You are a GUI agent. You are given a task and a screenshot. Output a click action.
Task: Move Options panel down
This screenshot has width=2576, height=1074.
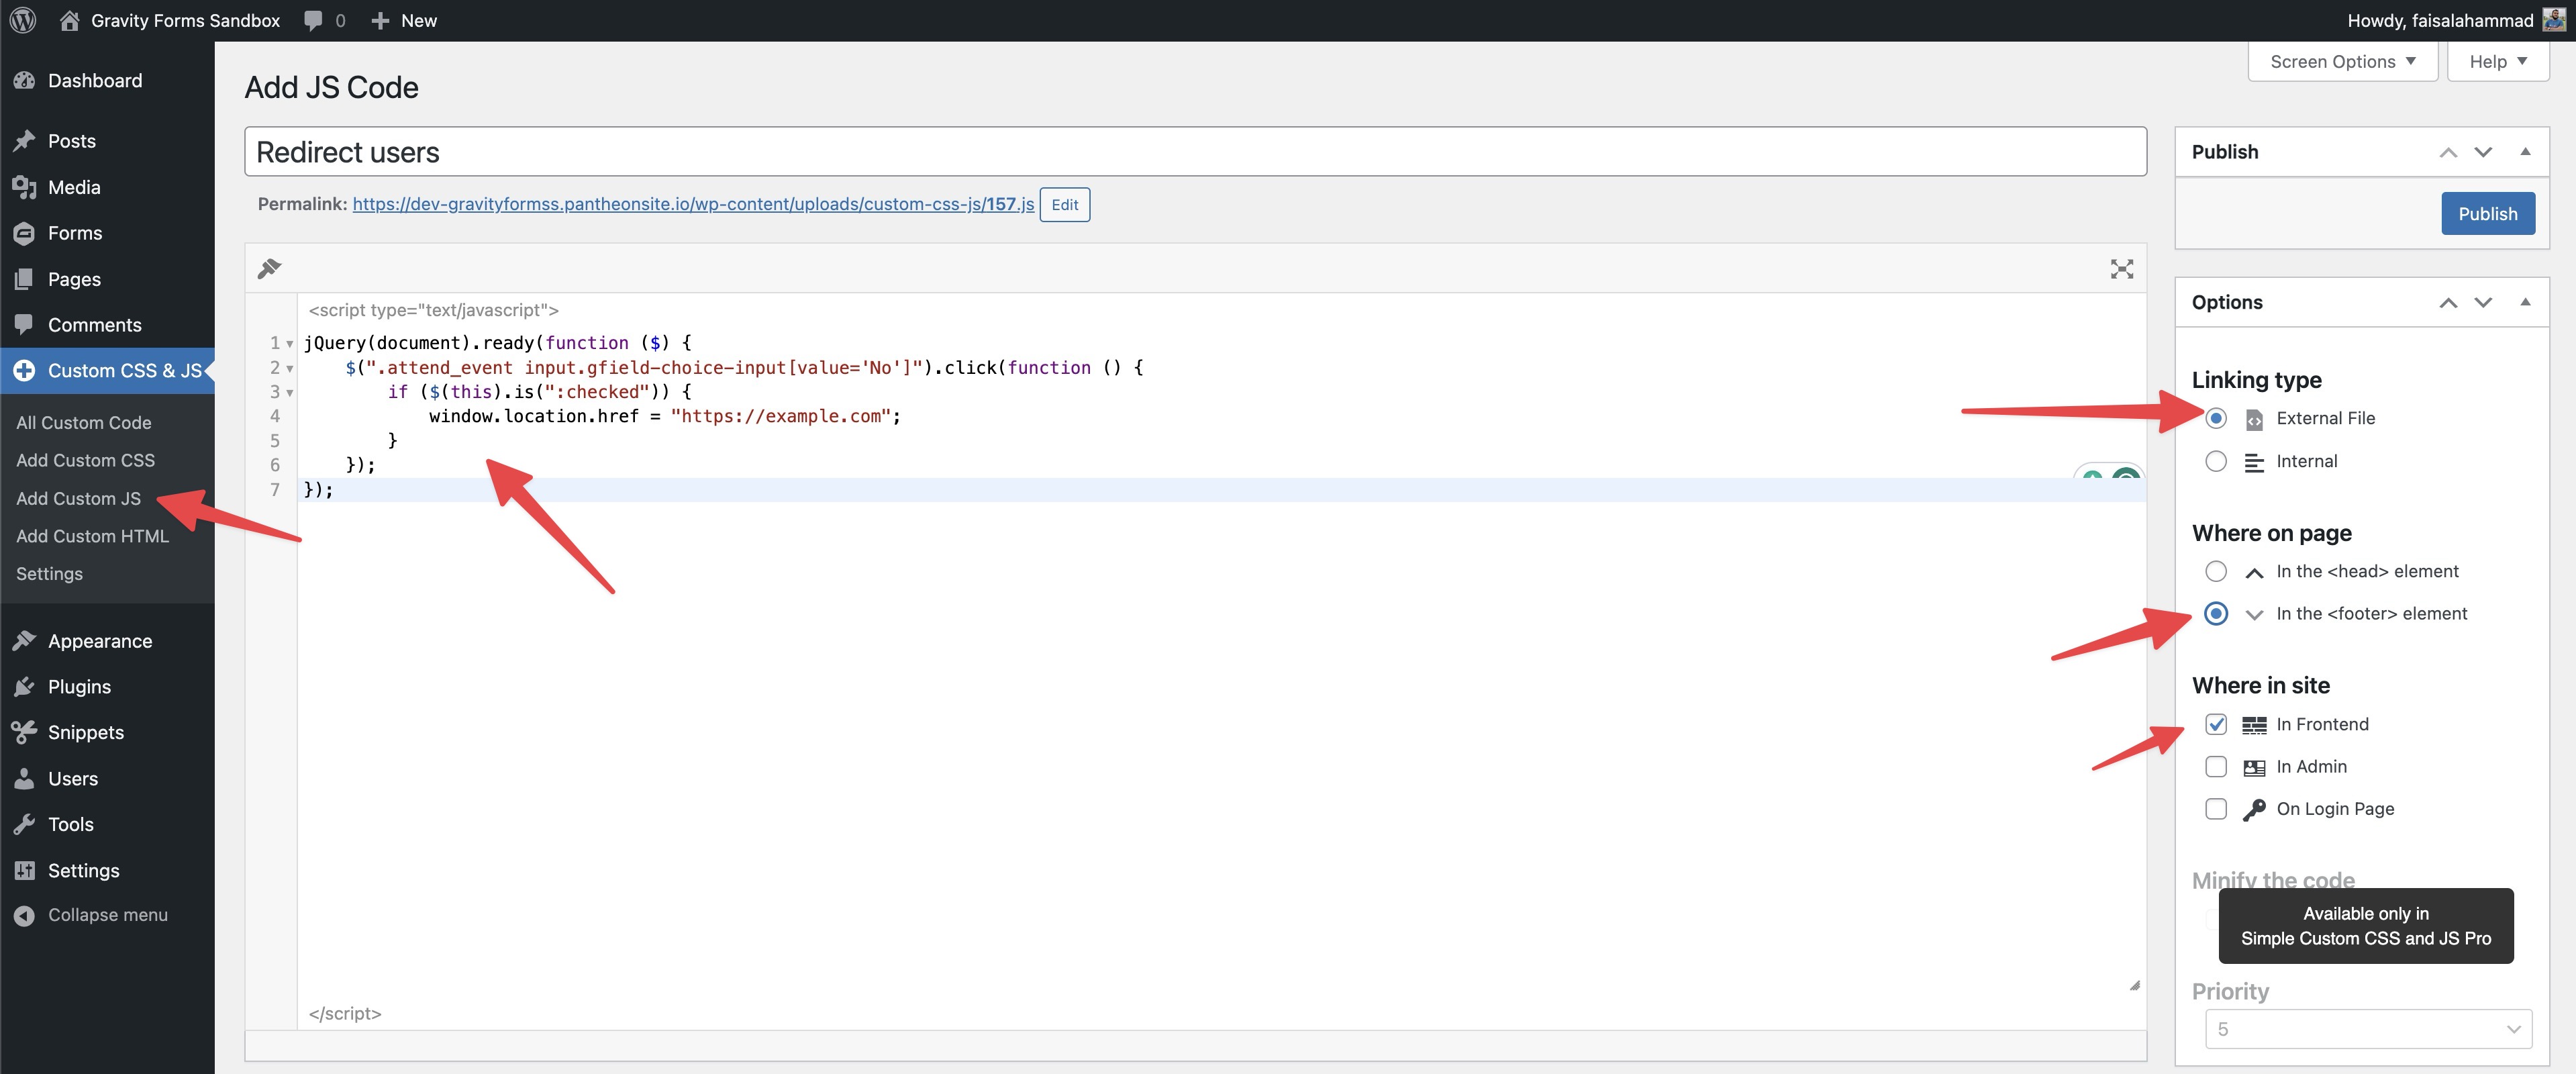(x=2483, y=302)
